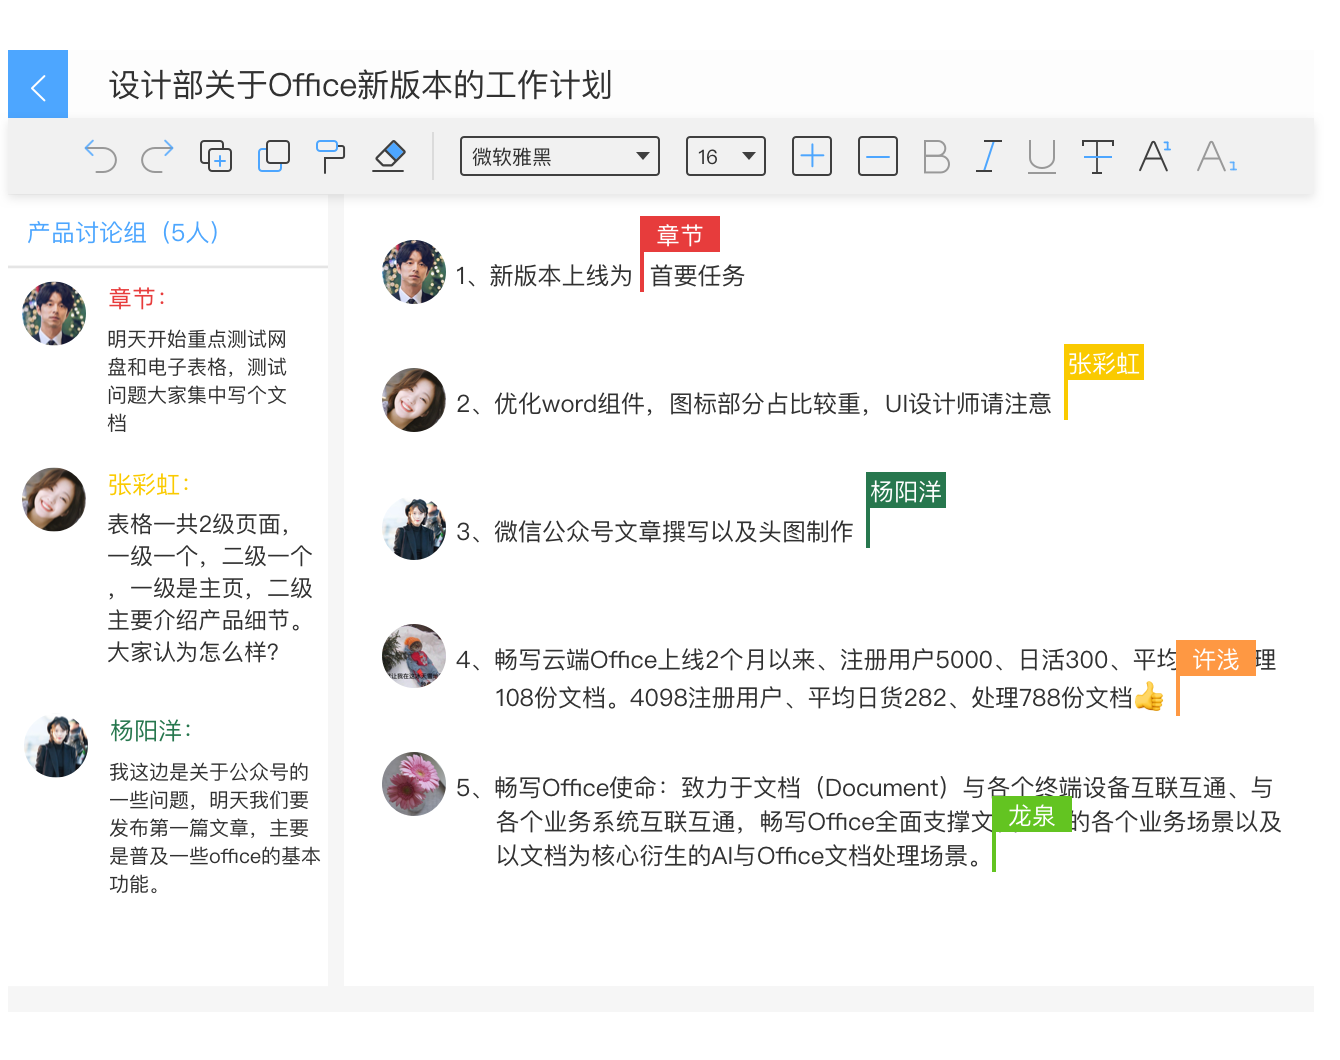Toggle strikethrough formatting
Screen dimensions: 1340x1060
click(1097, 157)
